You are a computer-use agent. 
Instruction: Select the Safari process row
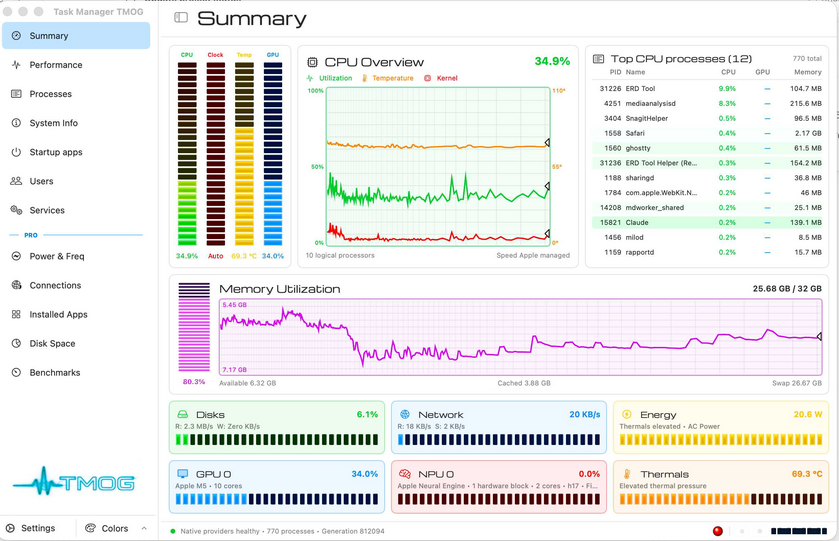coord(707,133)
